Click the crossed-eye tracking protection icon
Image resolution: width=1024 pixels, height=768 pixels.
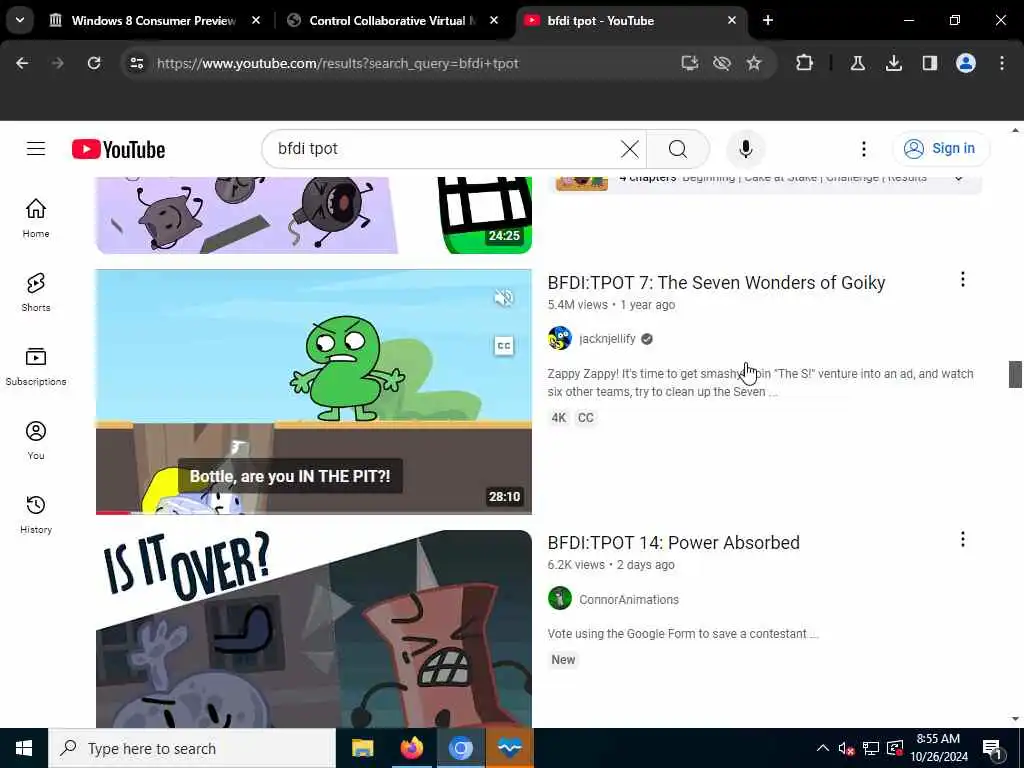pos(722,63)
